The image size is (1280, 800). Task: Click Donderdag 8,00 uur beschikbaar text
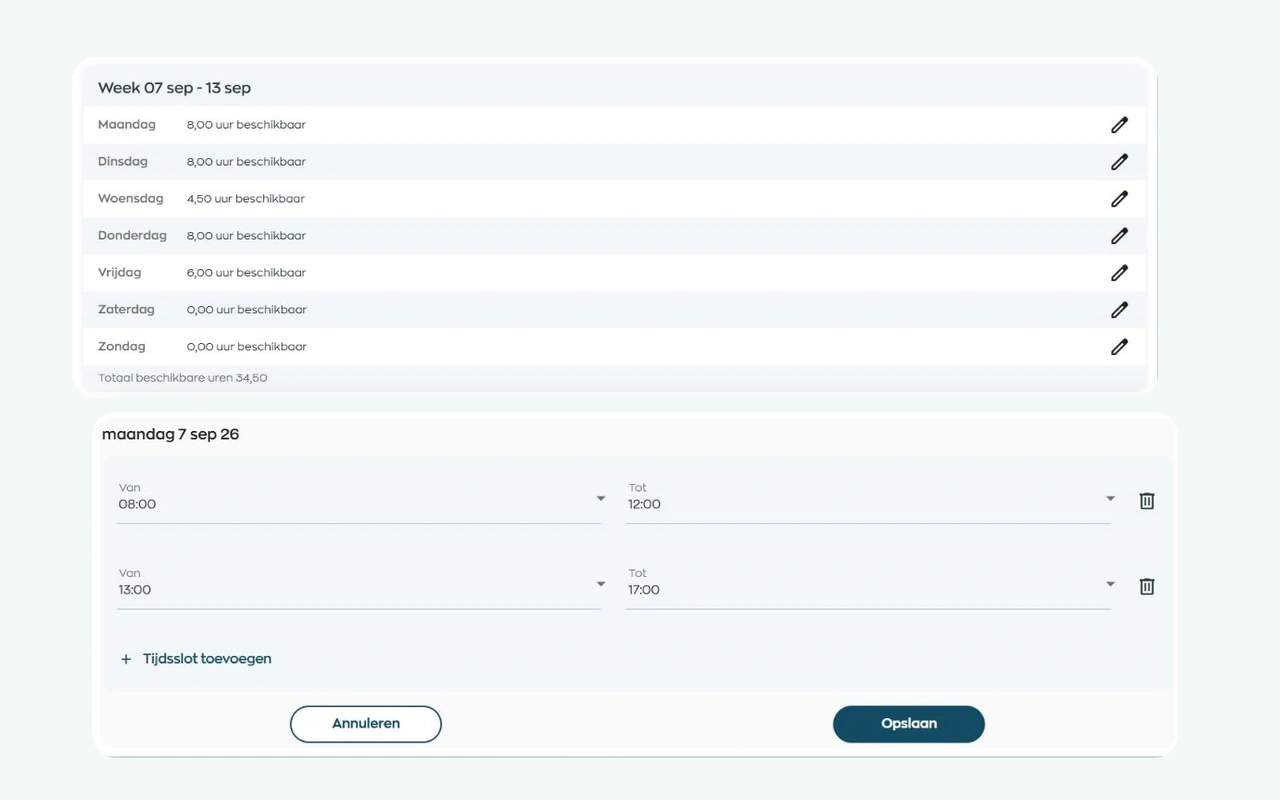[246, 236]
